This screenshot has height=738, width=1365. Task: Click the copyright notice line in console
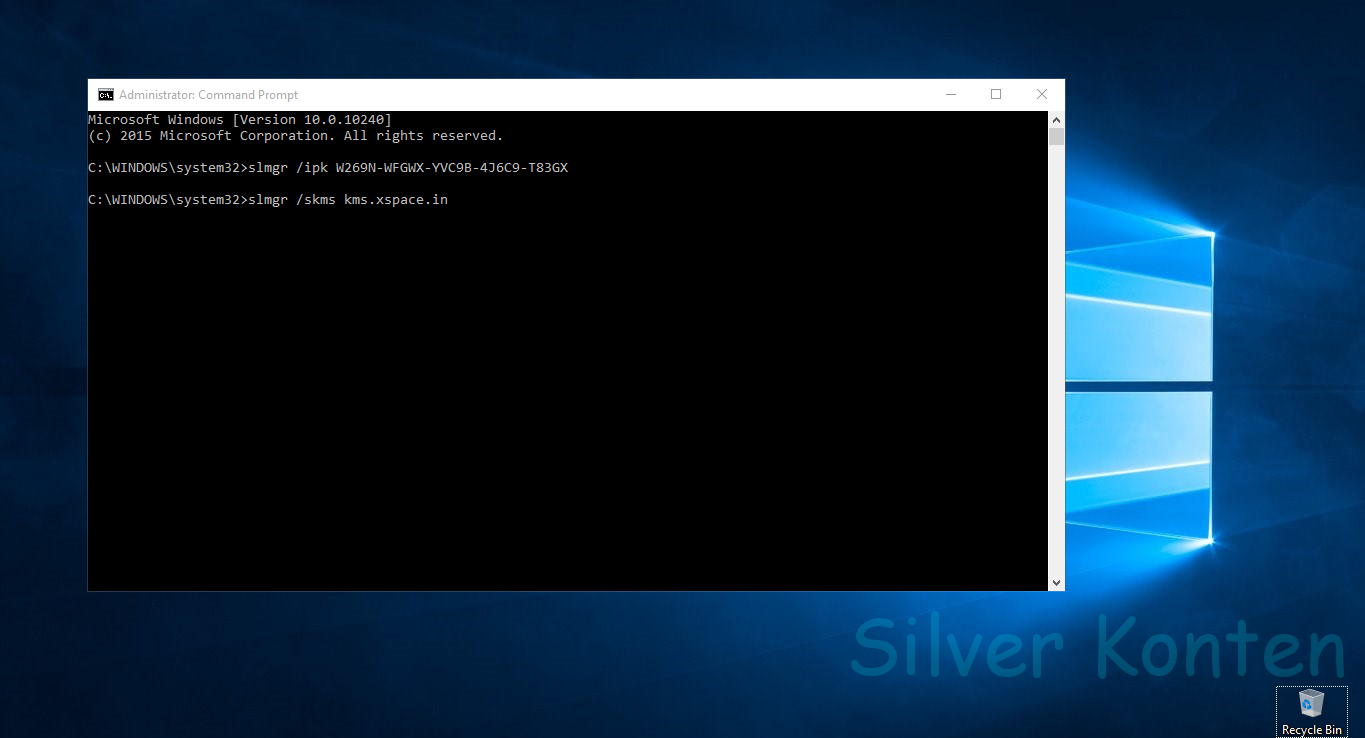(x=294, y=135)
